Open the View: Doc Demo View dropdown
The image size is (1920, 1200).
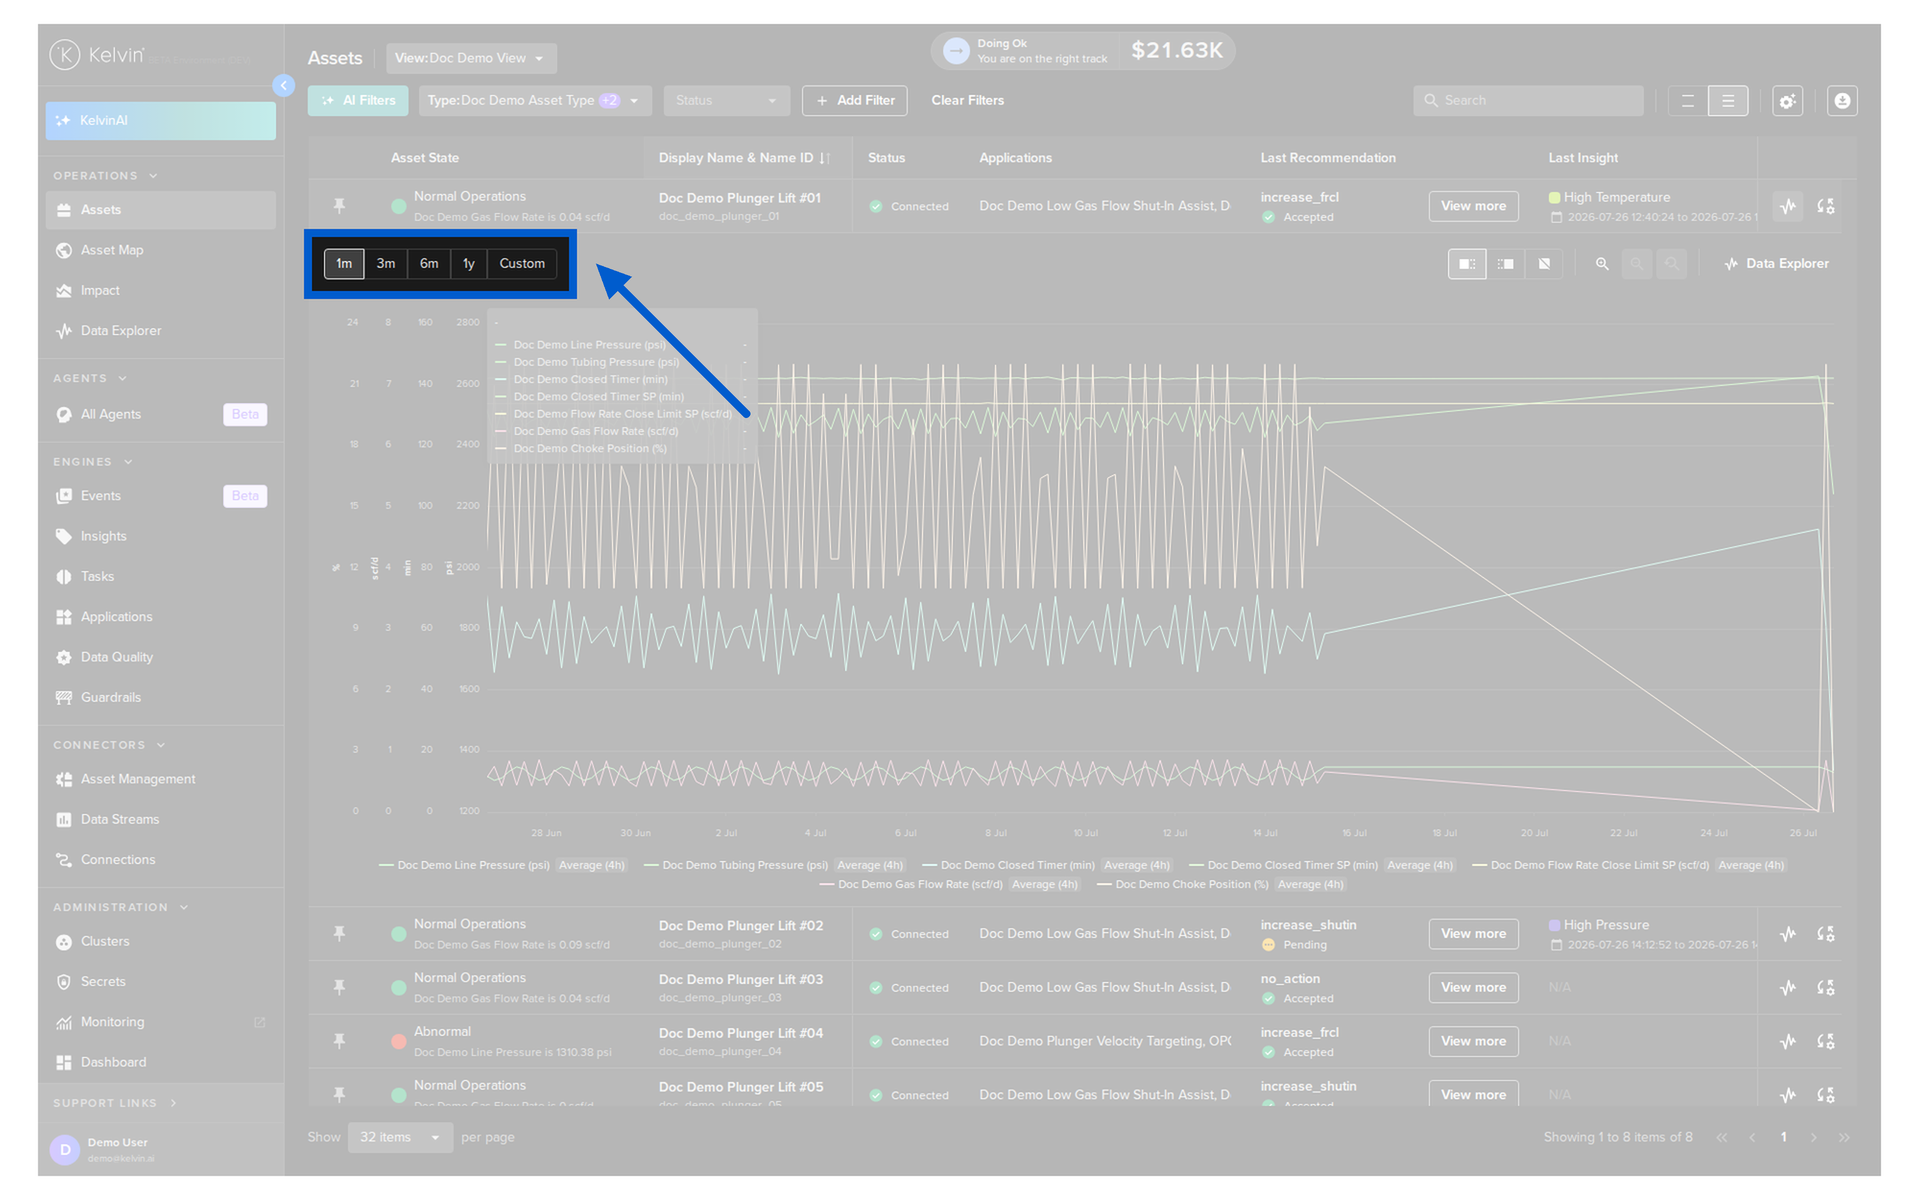coord(471,58)
